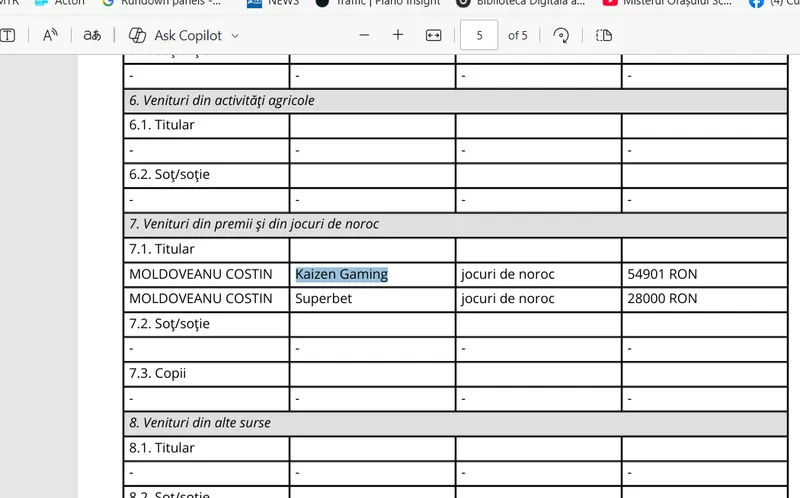This screenshot has height=498, width=800.
Task: Click the Ask Copilot button
Action: coord(176,36)
